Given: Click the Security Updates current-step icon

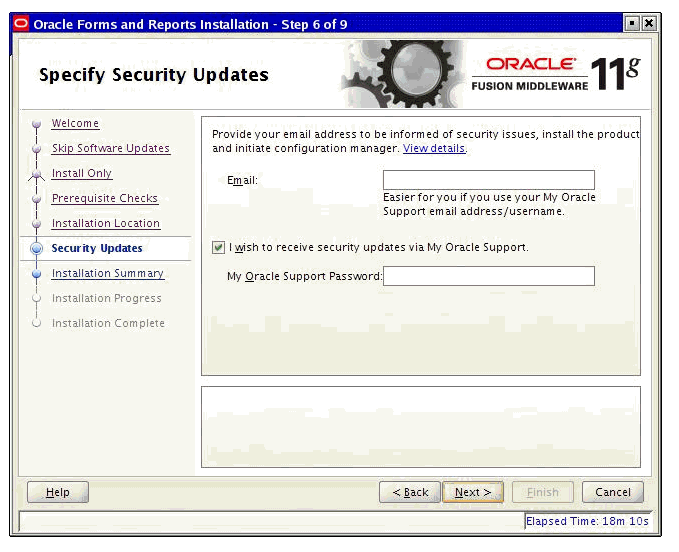Looking at the screenshot, I should point(37,249).
